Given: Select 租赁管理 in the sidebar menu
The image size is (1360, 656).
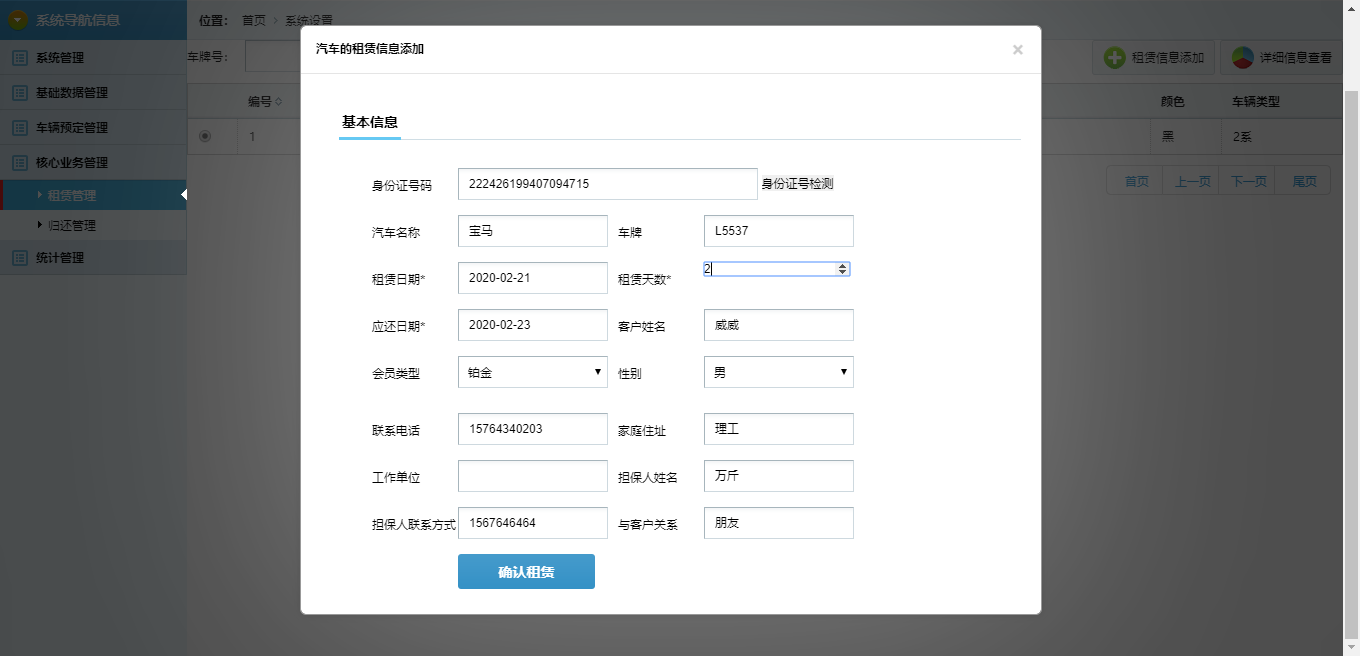Looking at the screenshot, I should [x=72, y=196].
